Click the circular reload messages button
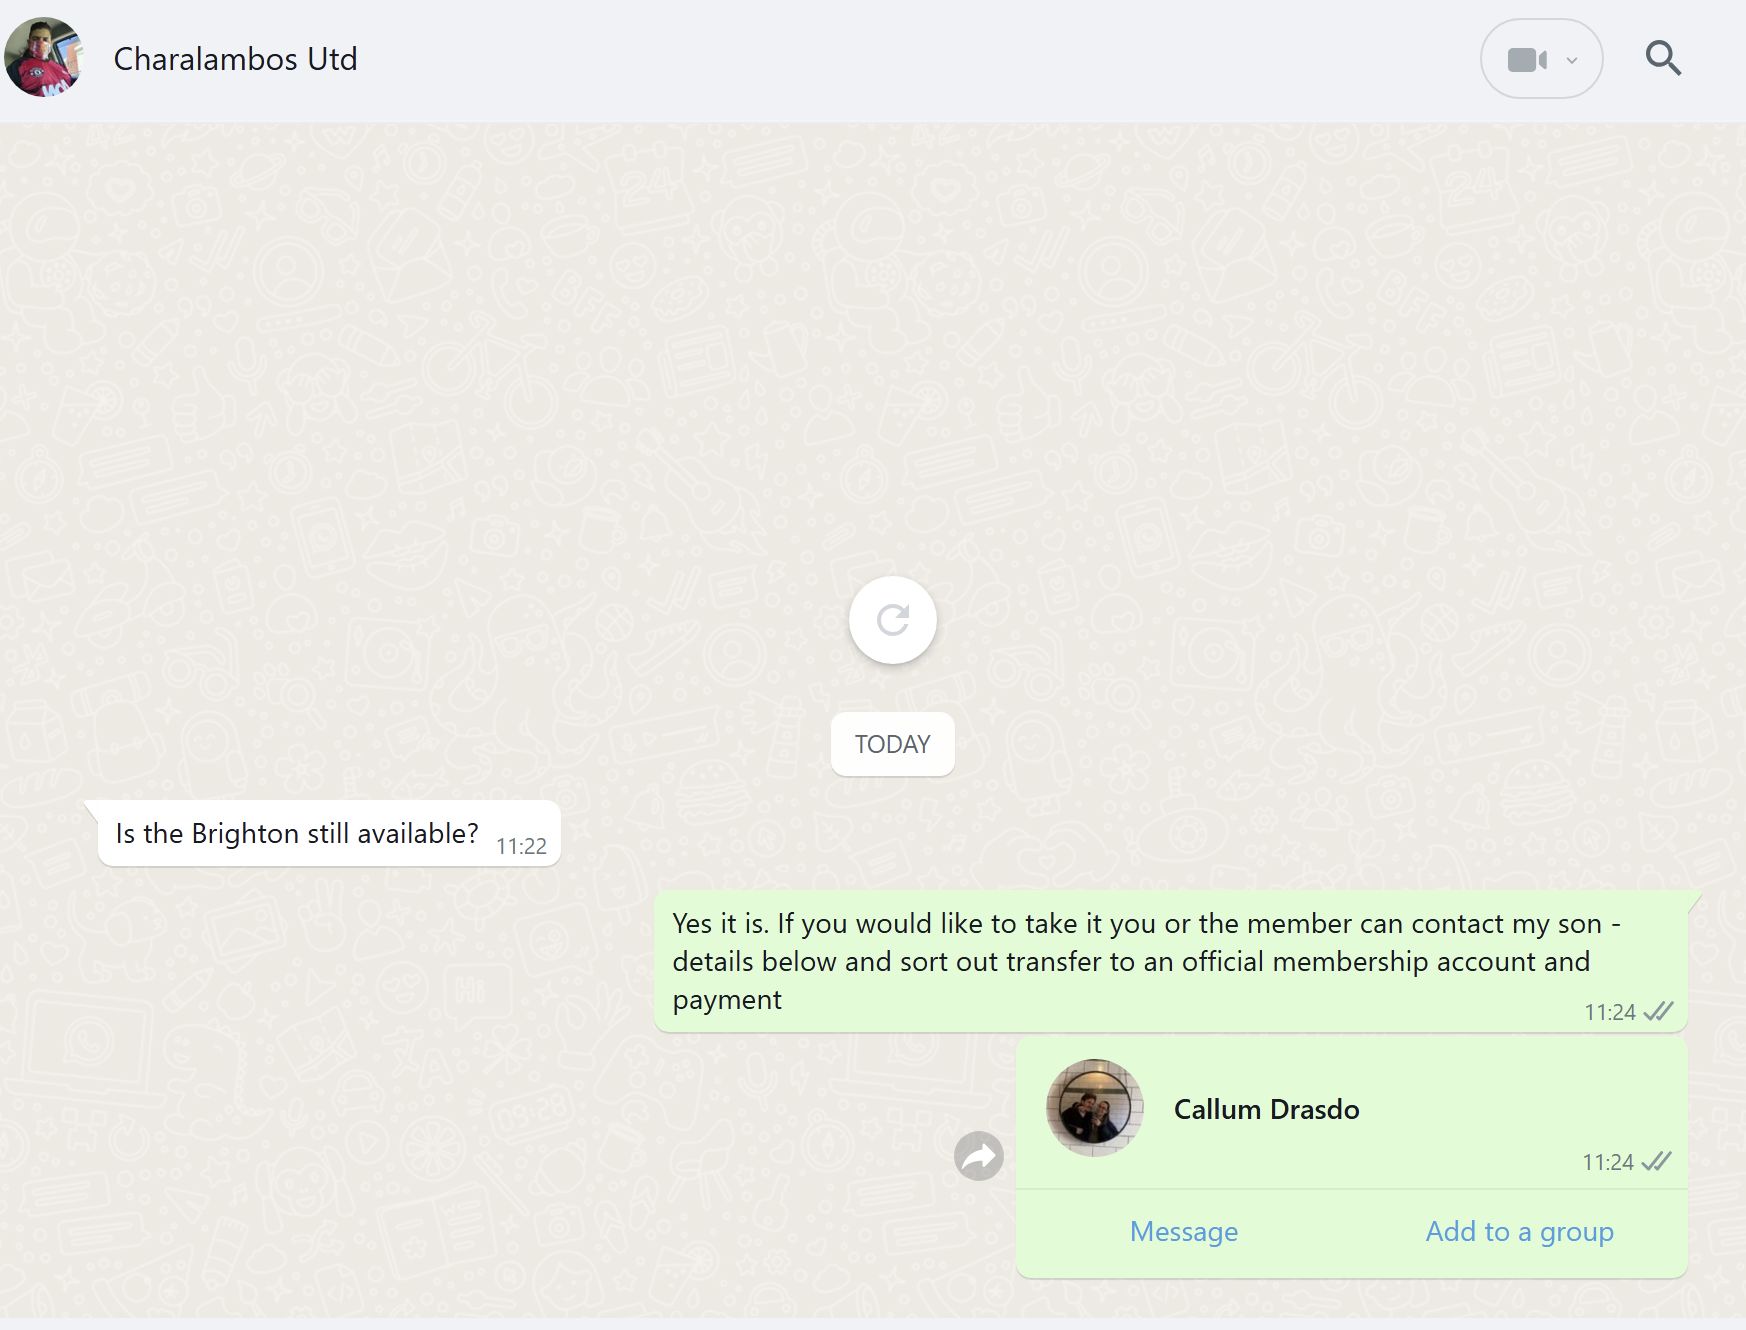The image size is (1746, 1330). click(x=892, y=620)
